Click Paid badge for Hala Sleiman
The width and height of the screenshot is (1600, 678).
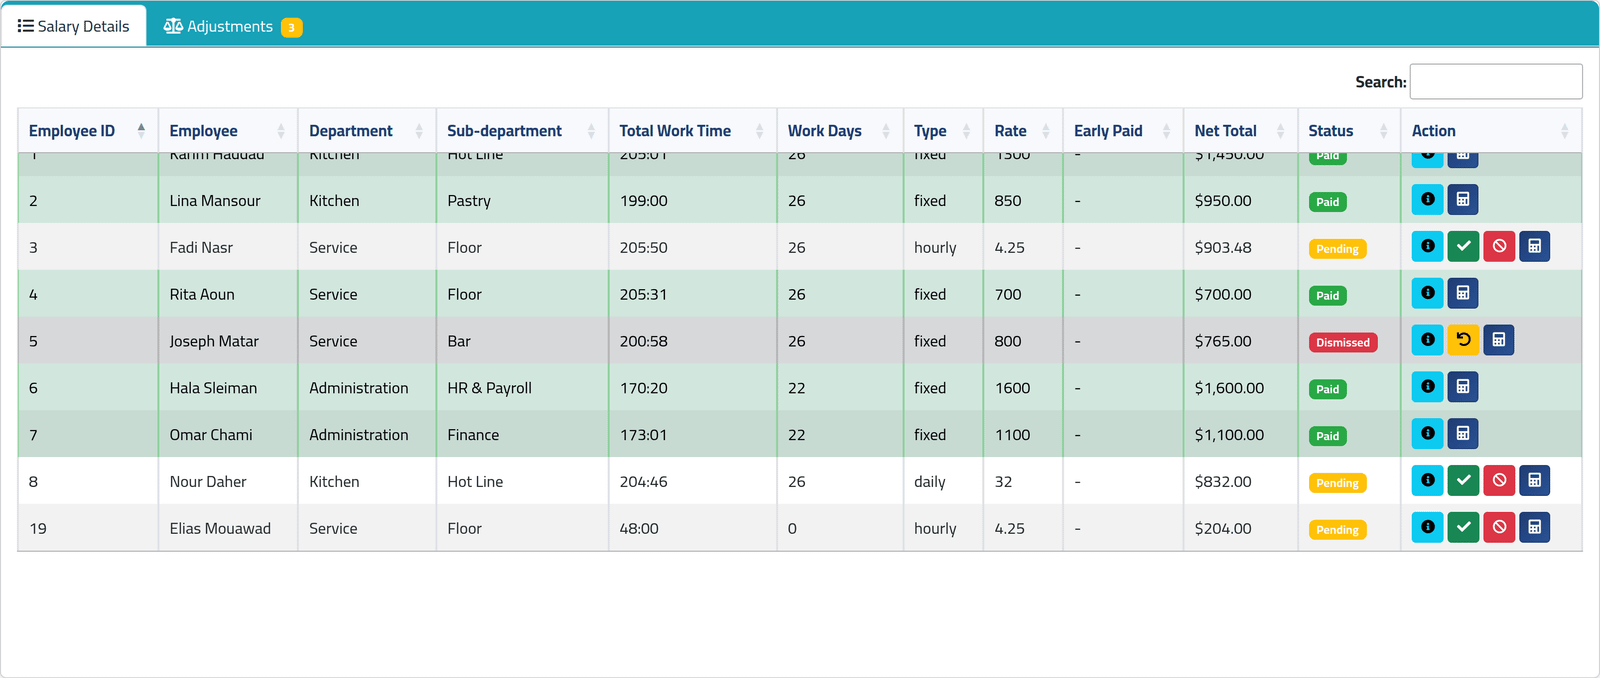coord(1328,389)
